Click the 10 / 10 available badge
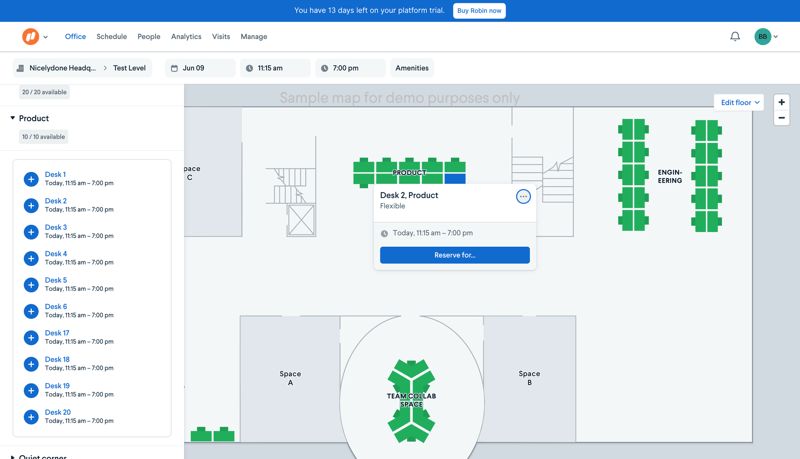This screenshot has height=459, width=800. [43, 137]
